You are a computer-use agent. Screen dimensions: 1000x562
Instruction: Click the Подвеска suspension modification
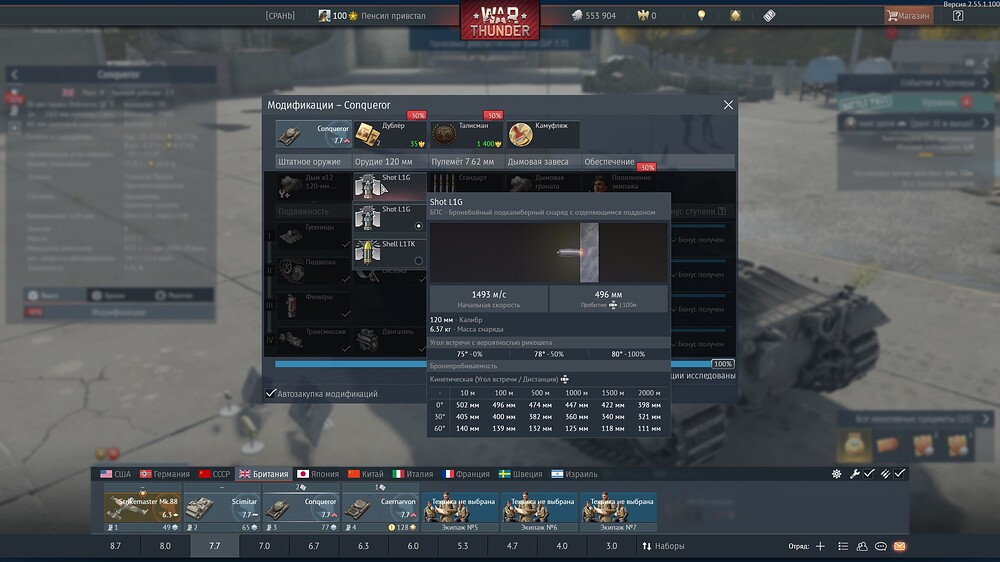pos(314,270)
